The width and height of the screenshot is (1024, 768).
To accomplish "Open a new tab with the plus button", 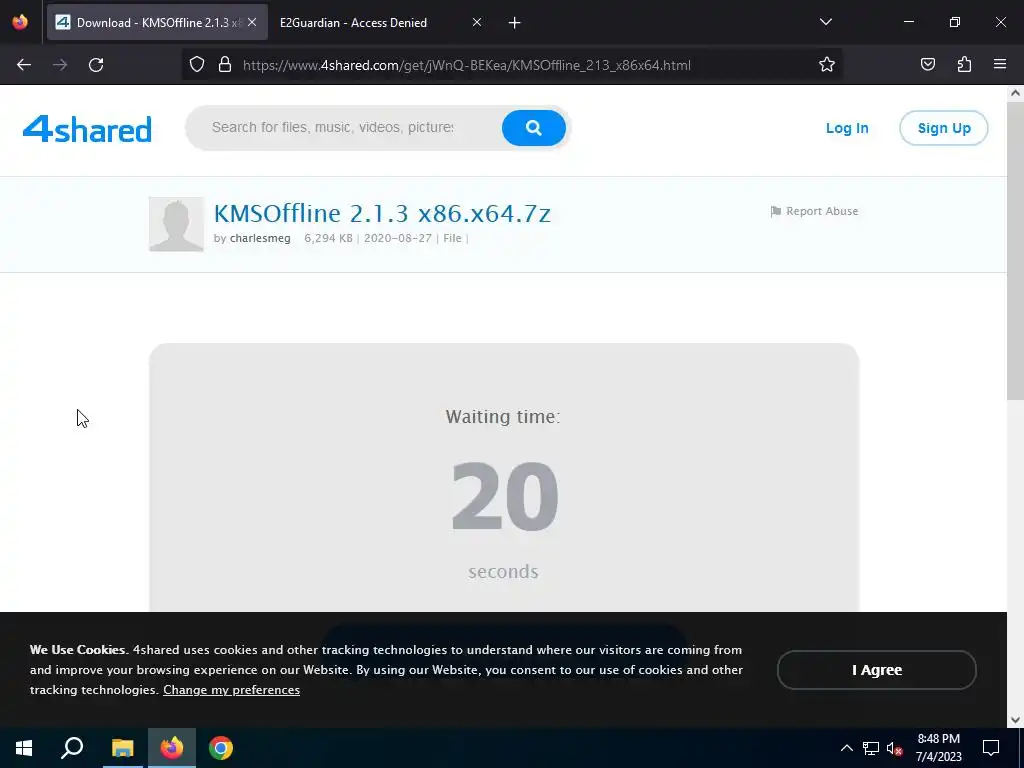I will tap(515, 23).
